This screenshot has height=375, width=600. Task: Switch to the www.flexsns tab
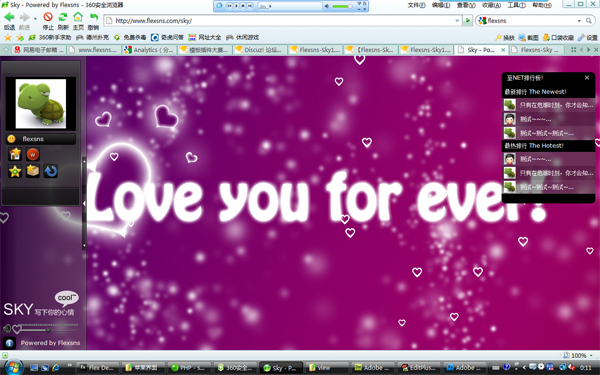pos(94,50)
